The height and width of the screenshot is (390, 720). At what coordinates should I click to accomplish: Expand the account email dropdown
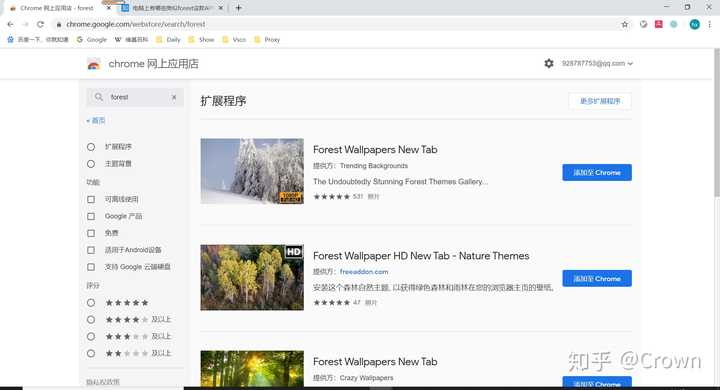pos(597,63)
